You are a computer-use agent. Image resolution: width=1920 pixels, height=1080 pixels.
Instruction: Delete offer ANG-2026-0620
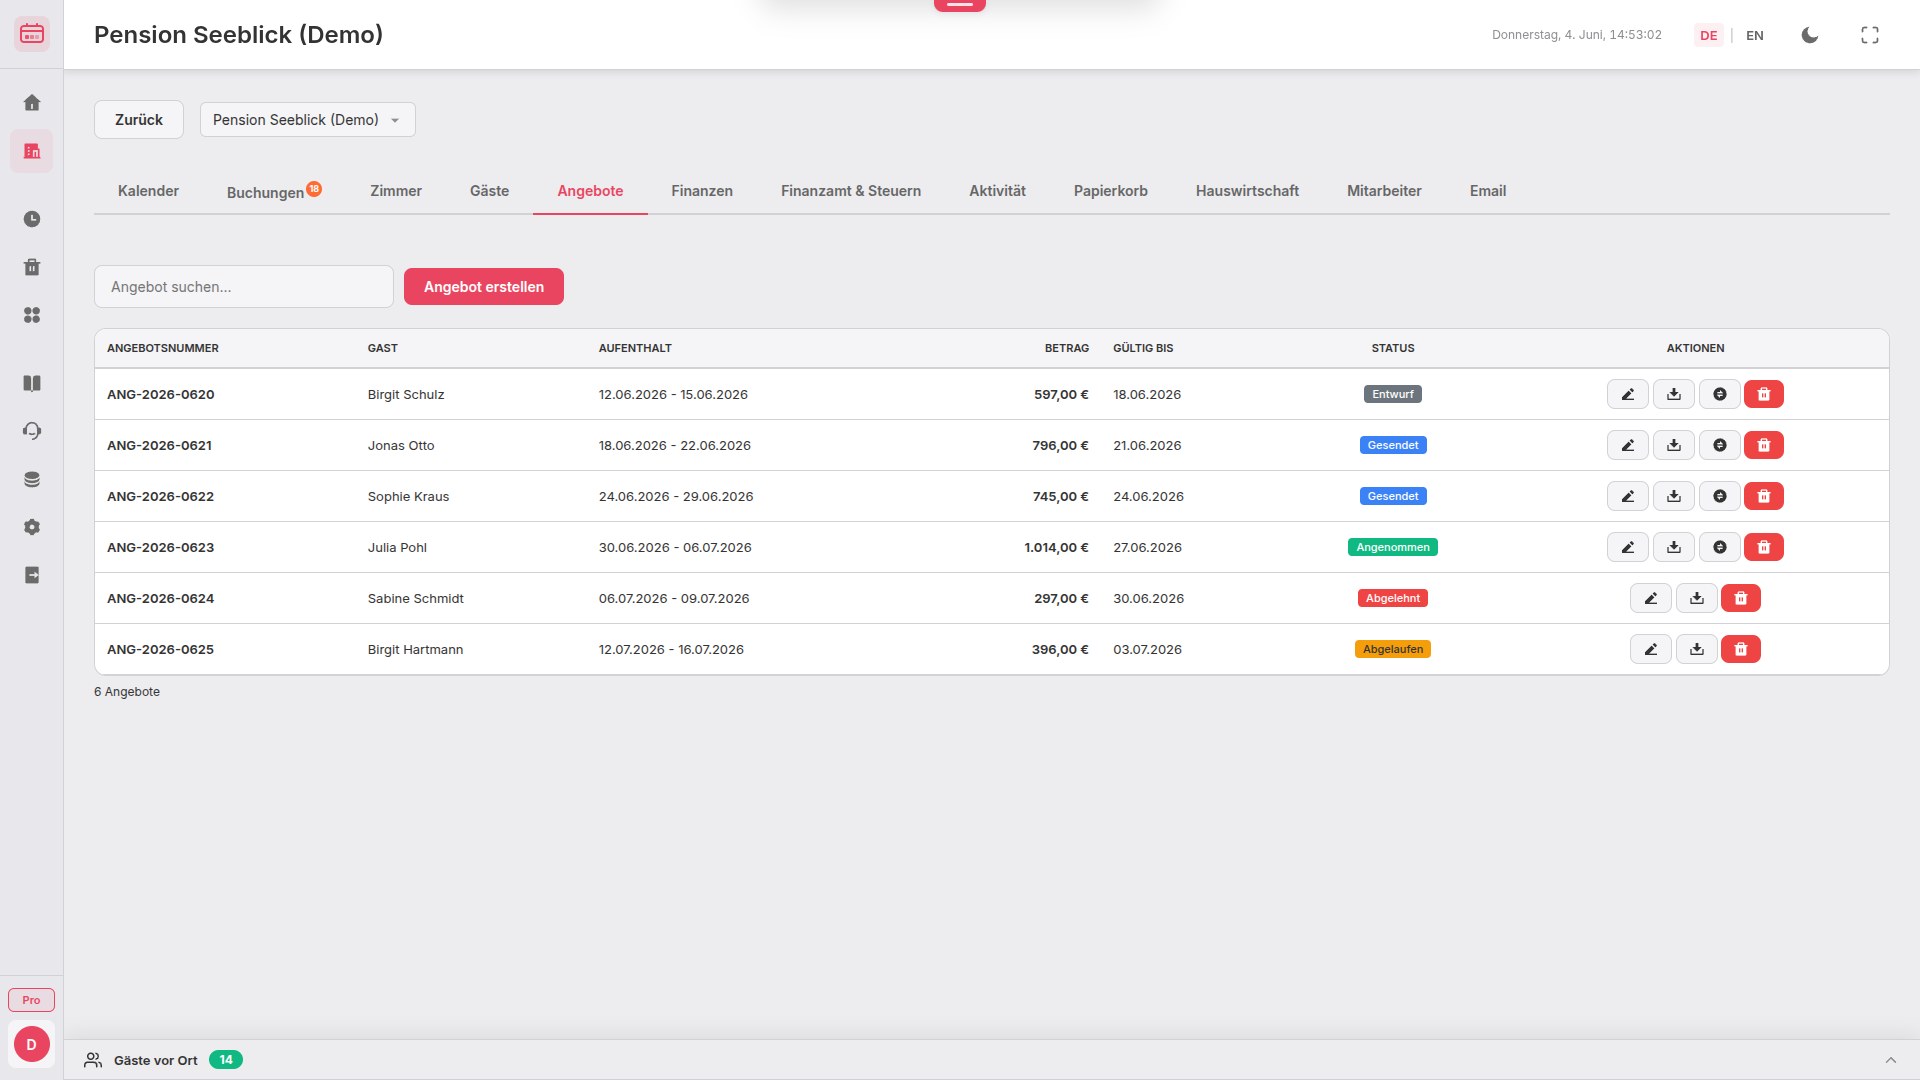pyautogui.click(x=1764, y=394)
